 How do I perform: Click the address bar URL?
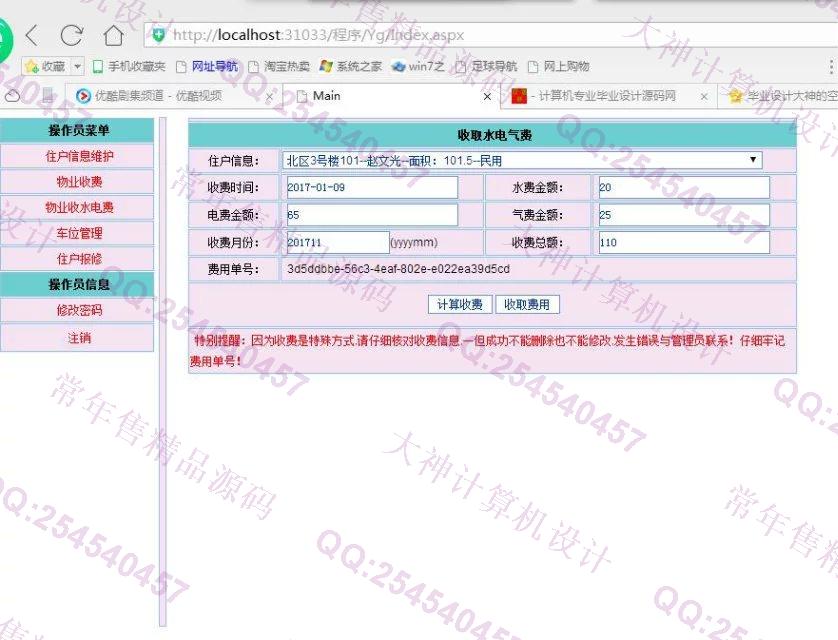coord(319,35)
